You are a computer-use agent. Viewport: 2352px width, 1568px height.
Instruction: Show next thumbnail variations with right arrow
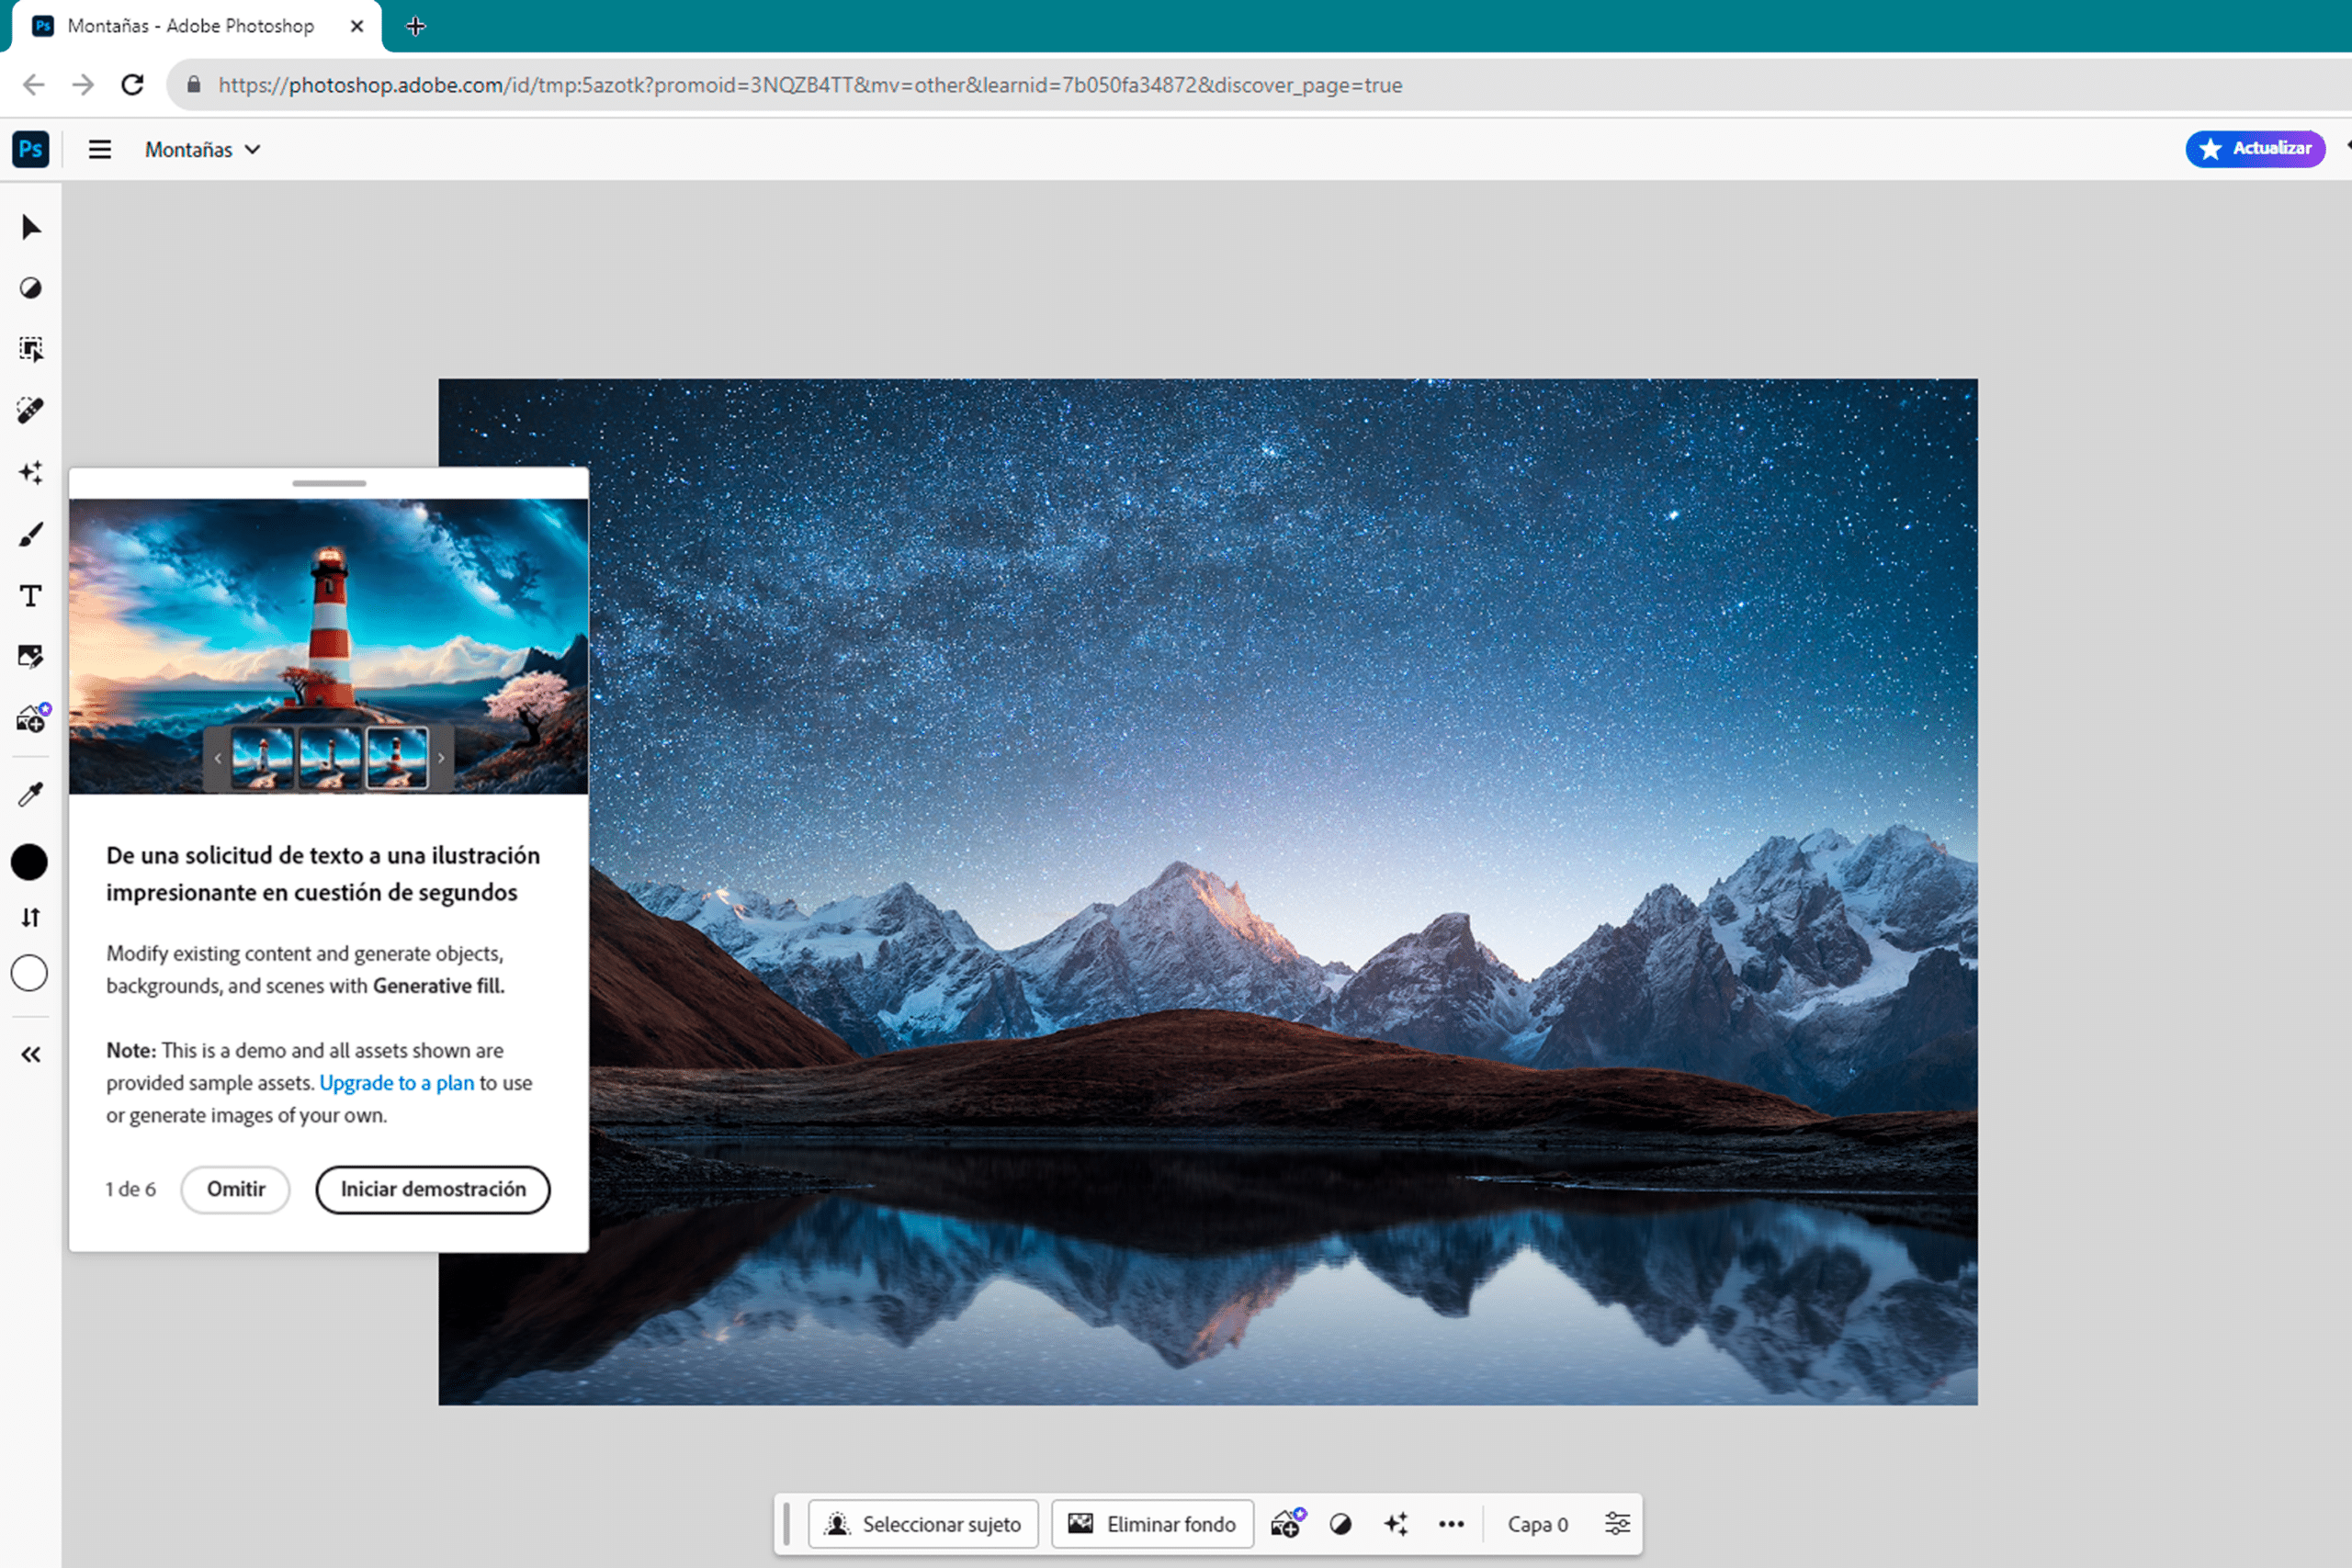click(441, 758)
